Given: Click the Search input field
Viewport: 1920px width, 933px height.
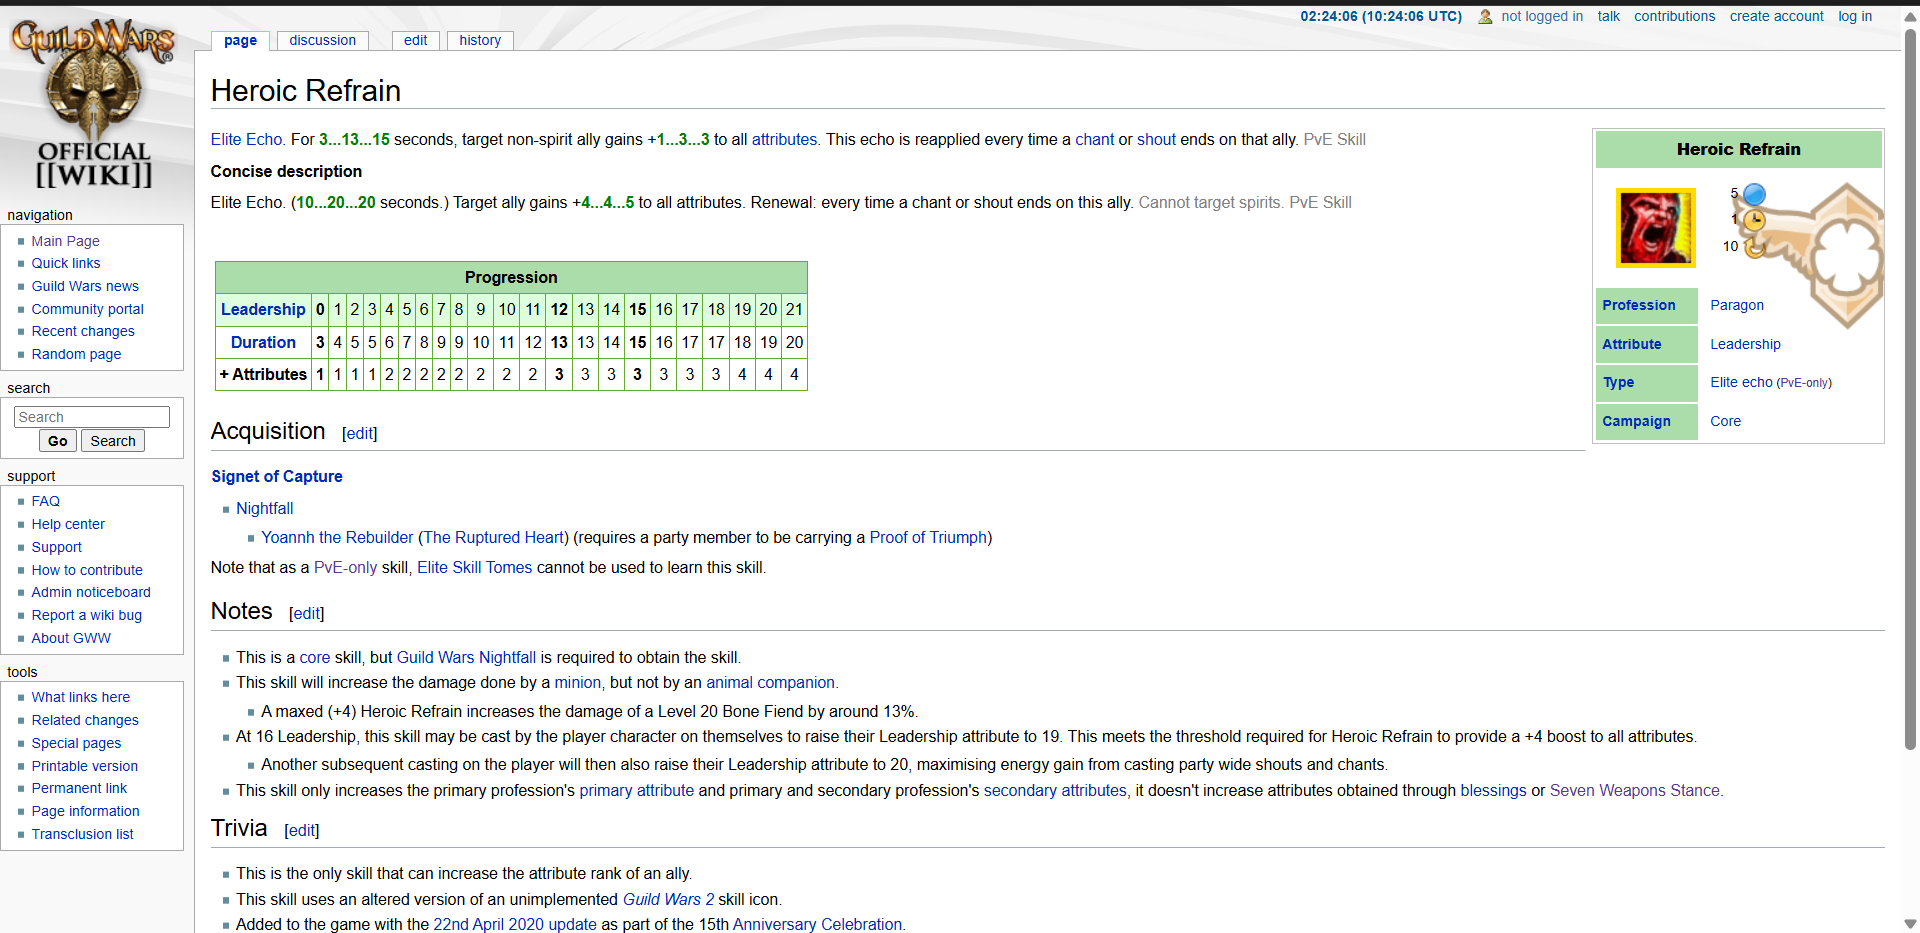Looking at the screenshot, I should pyautogui.click(x=92, y=417).
